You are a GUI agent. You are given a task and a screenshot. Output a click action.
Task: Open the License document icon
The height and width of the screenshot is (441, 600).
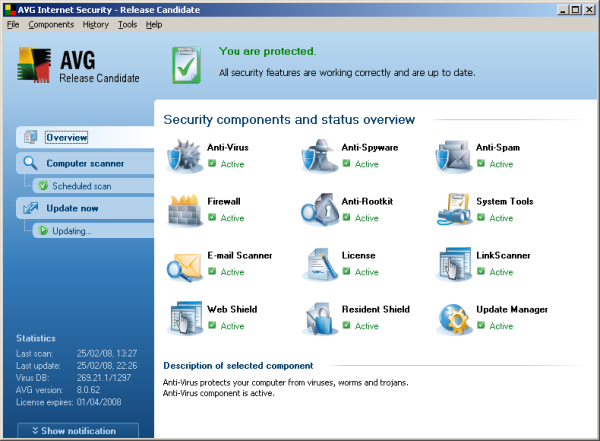(x=320, y=264)
